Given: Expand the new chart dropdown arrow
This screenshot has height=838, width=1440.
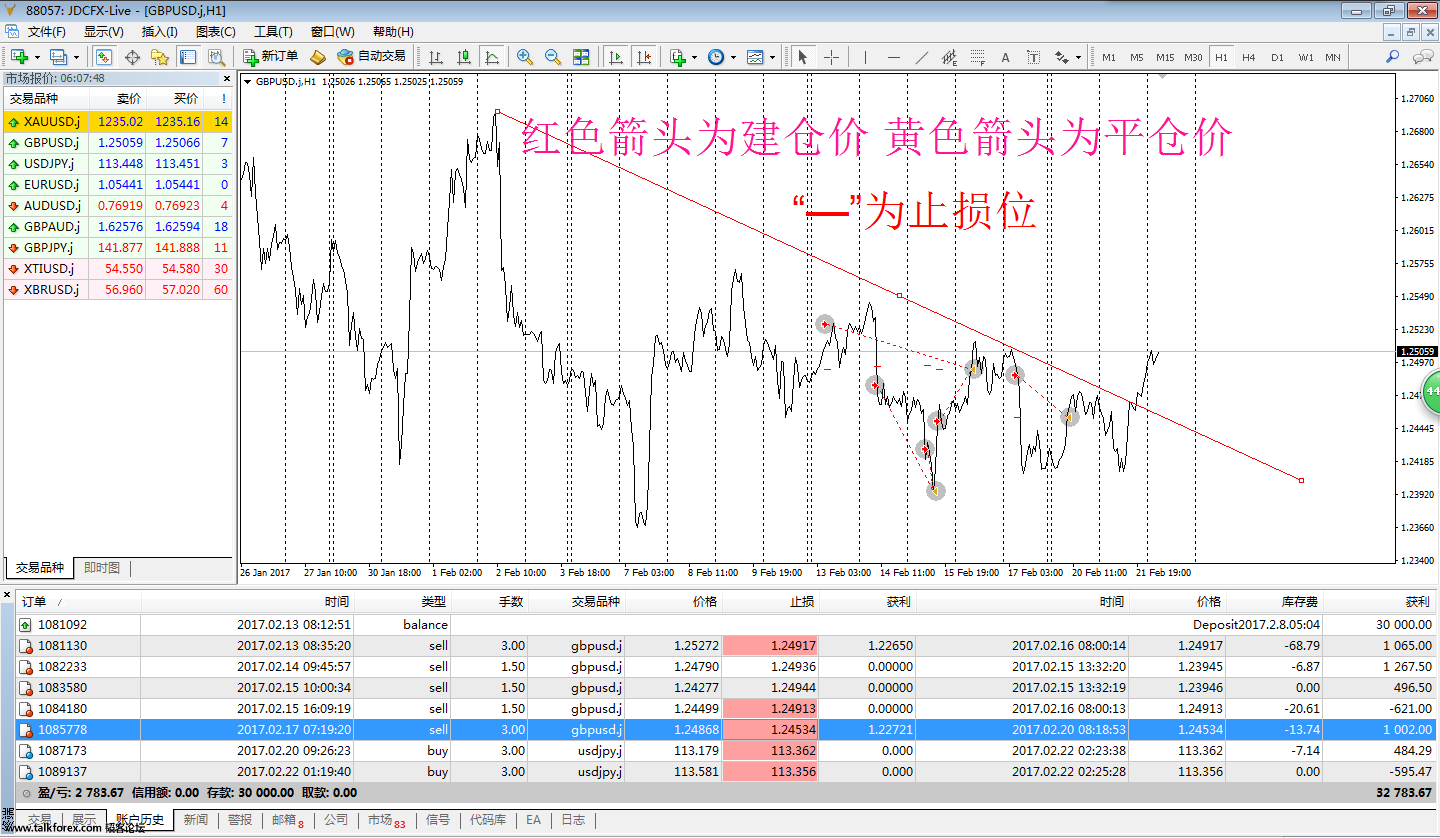Looking at the screenshot, I should [36, 57].
